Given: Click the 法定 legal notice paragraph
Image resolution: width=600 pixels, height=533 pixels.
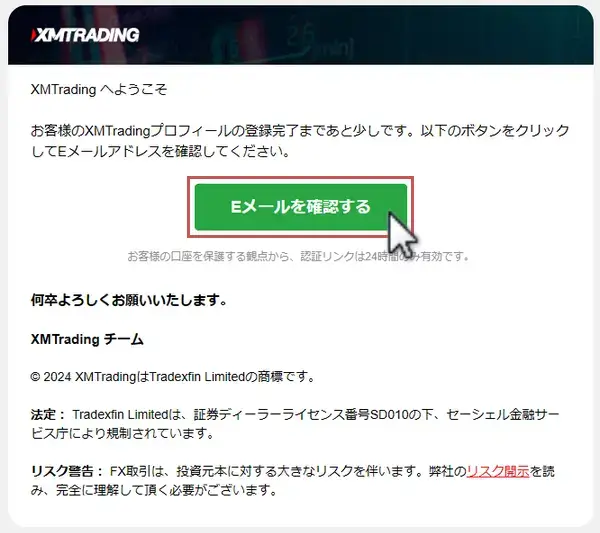Looking at the screenshot, I should (x=295, y=424).
